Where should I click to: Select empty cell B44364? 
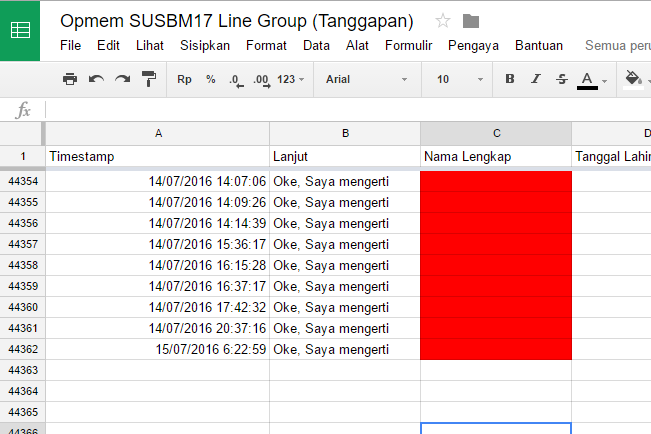click(x=345, y=391)
